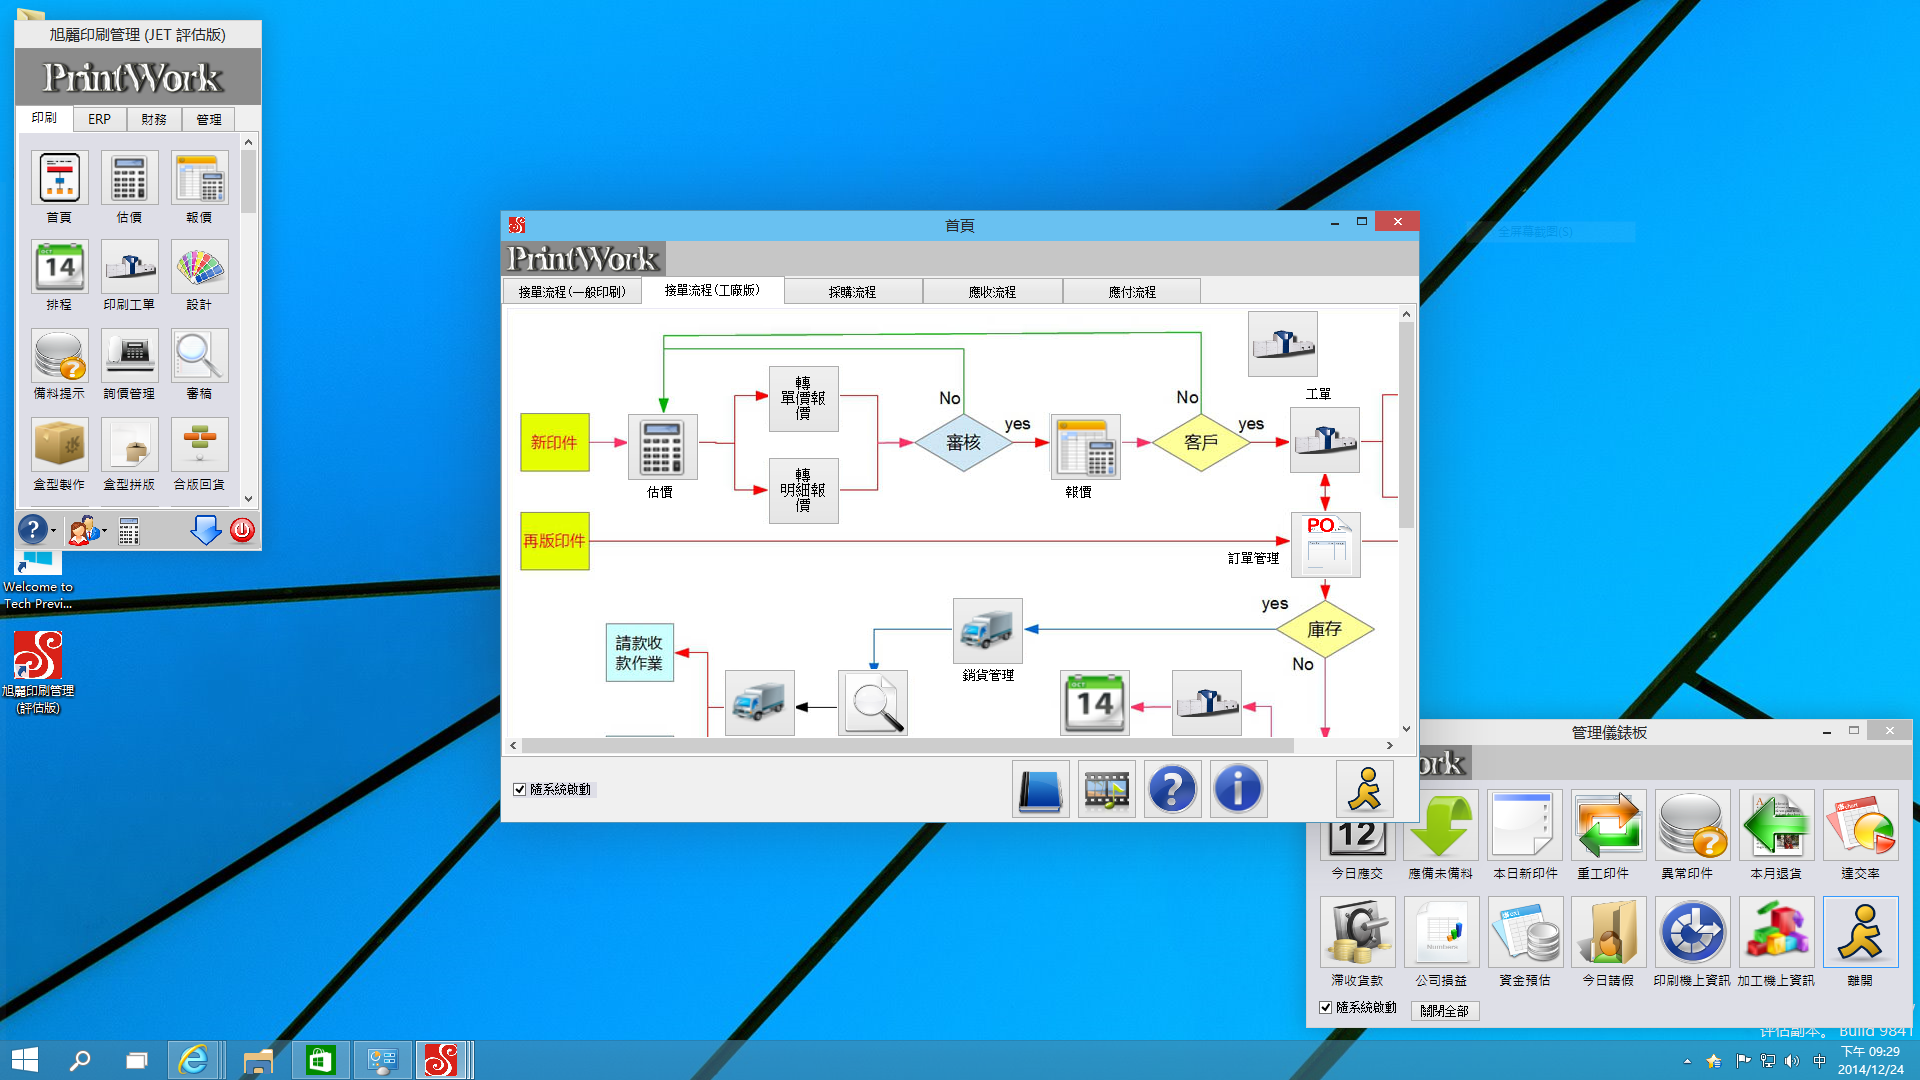Open 合版回貨 icon

point(199,444)
